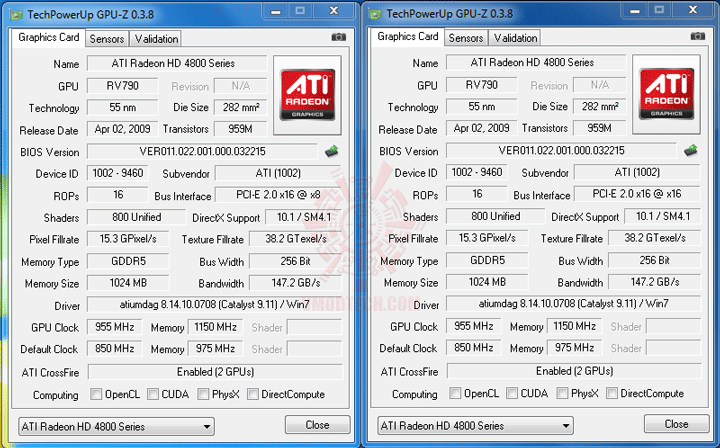Screen dimensions: 720x448
Task: Click Technology 55 nm in left window
Action: pos(123,107)
